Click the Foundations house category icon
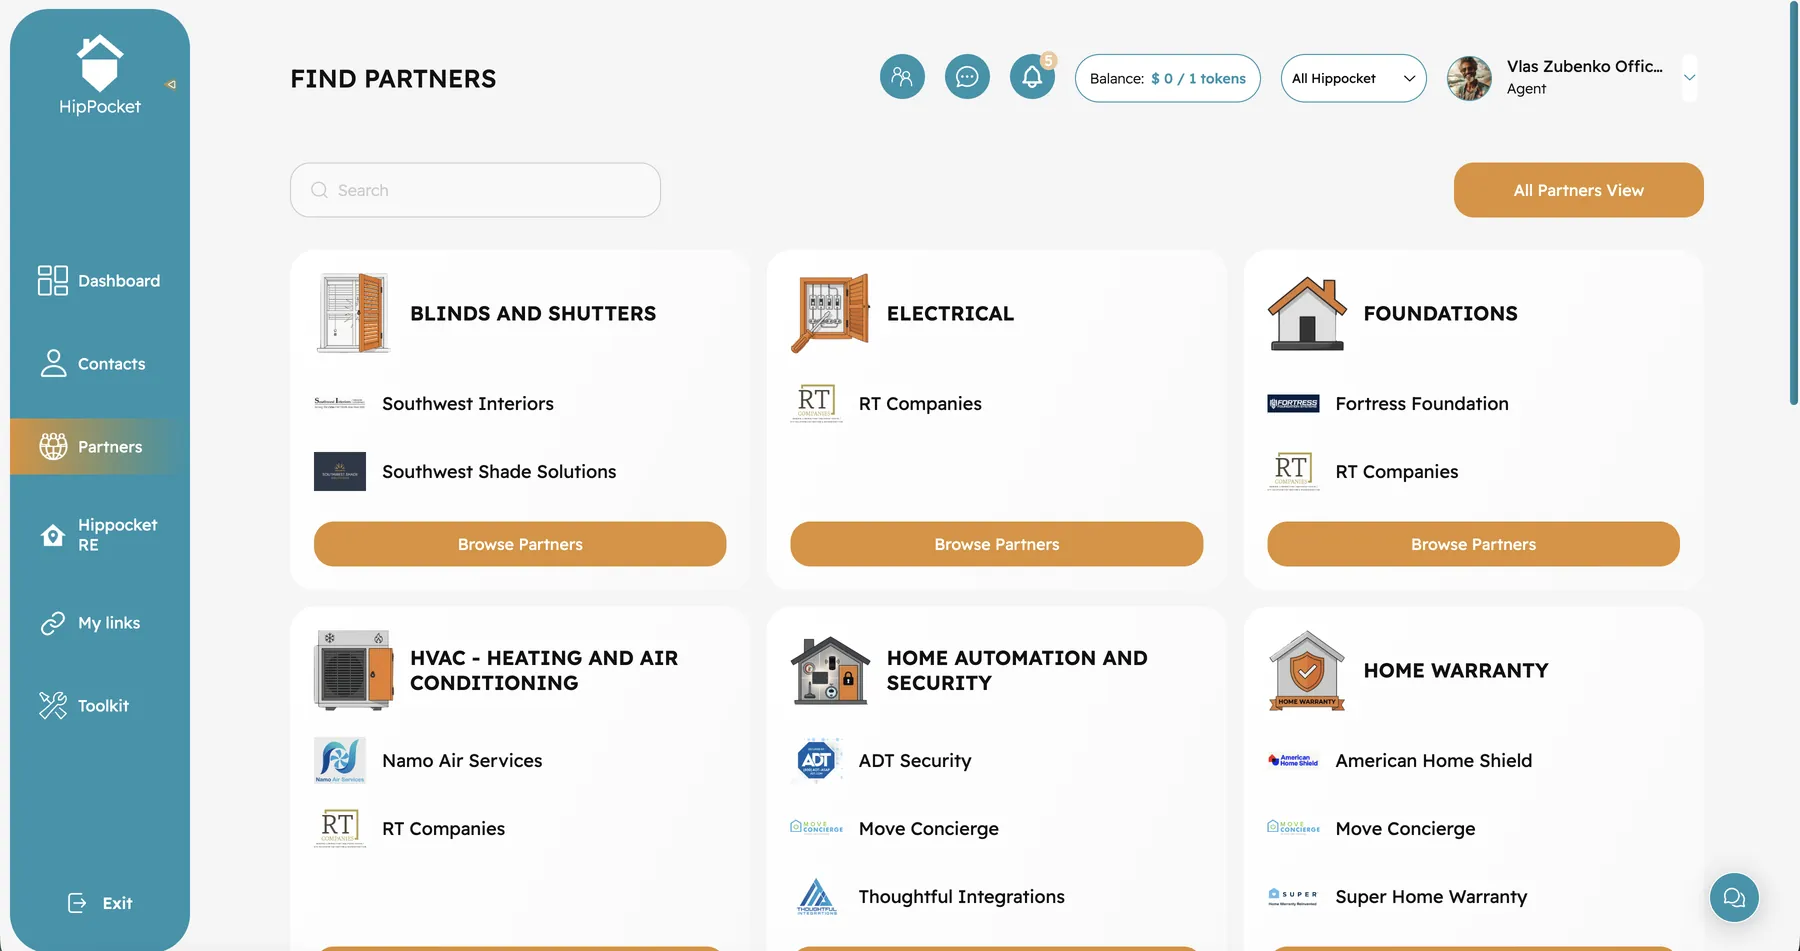1800x951 pixels. click(1307, 313)
